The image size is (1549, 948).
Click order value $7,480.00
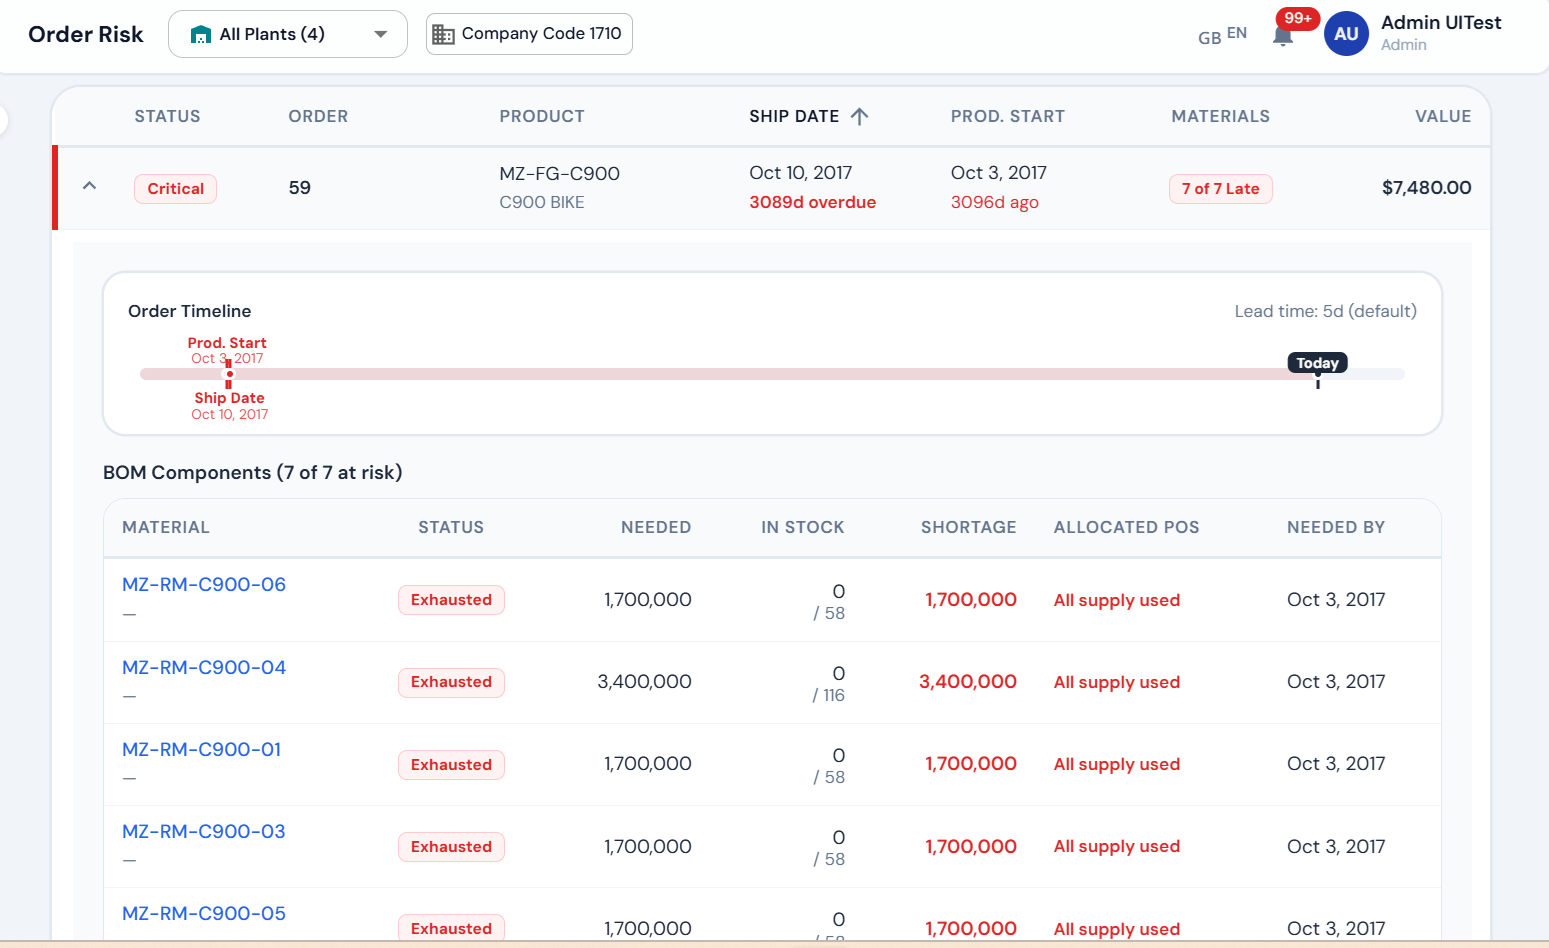pos(1426,187)
